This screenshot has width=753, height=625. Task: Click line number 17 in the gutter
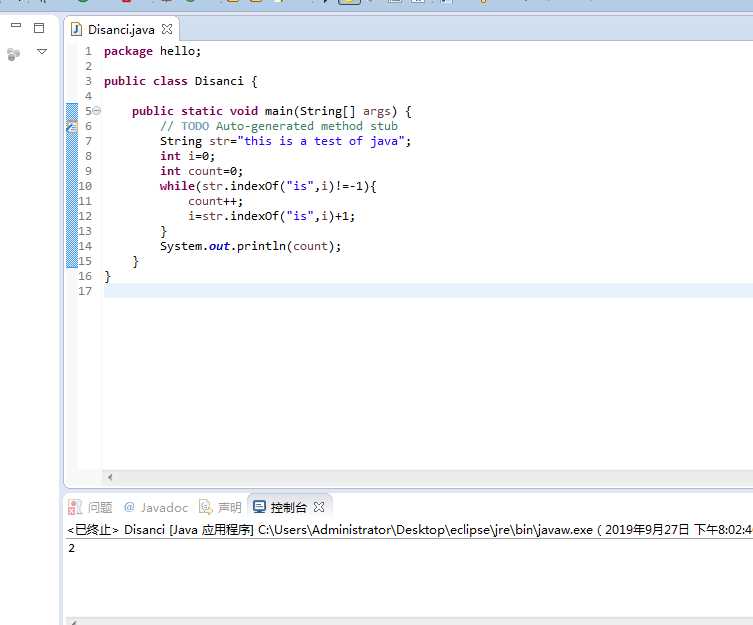click(85, 291)
